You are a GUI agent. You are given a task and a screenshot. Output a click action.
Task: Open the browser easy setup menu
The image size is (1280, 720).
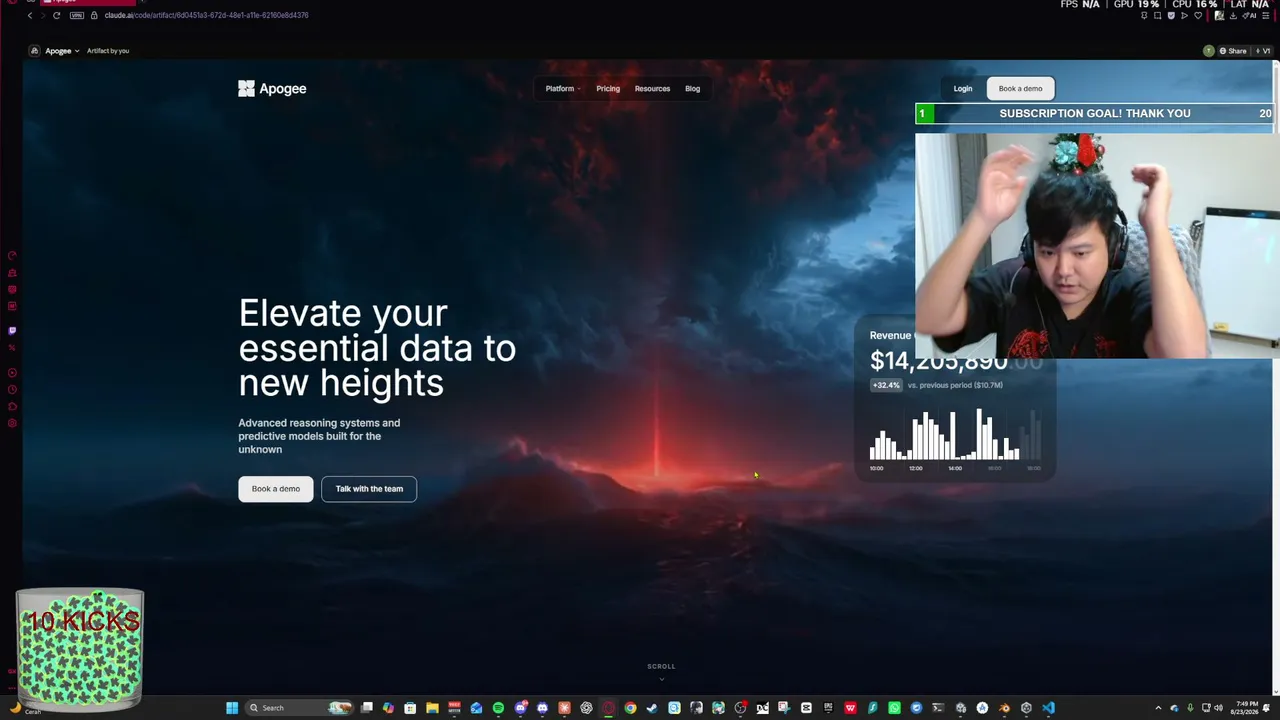(x=1265, y=15)
